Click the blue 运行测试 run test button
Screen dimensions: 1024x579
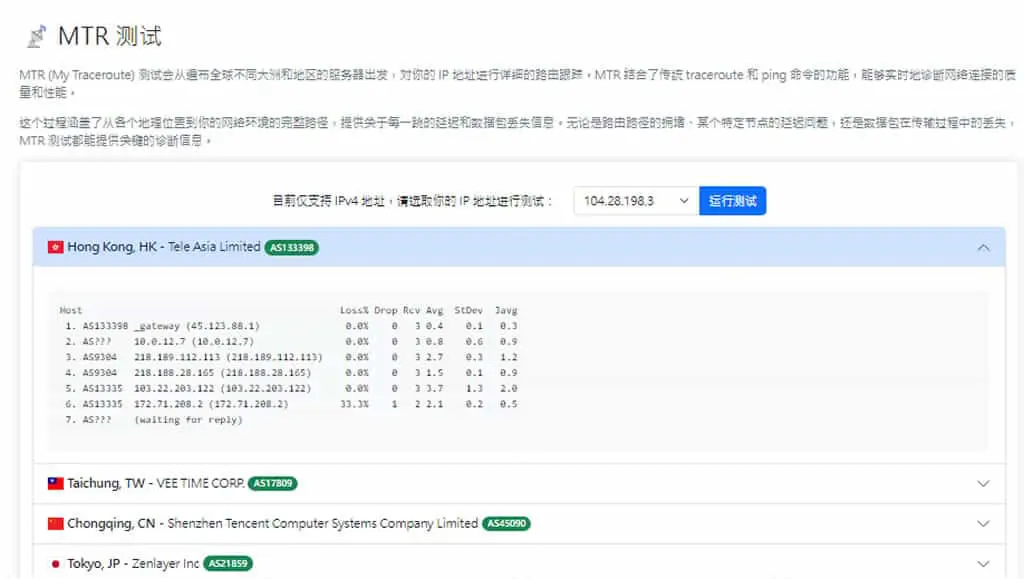pyautogui.click(x=732, y=200)
